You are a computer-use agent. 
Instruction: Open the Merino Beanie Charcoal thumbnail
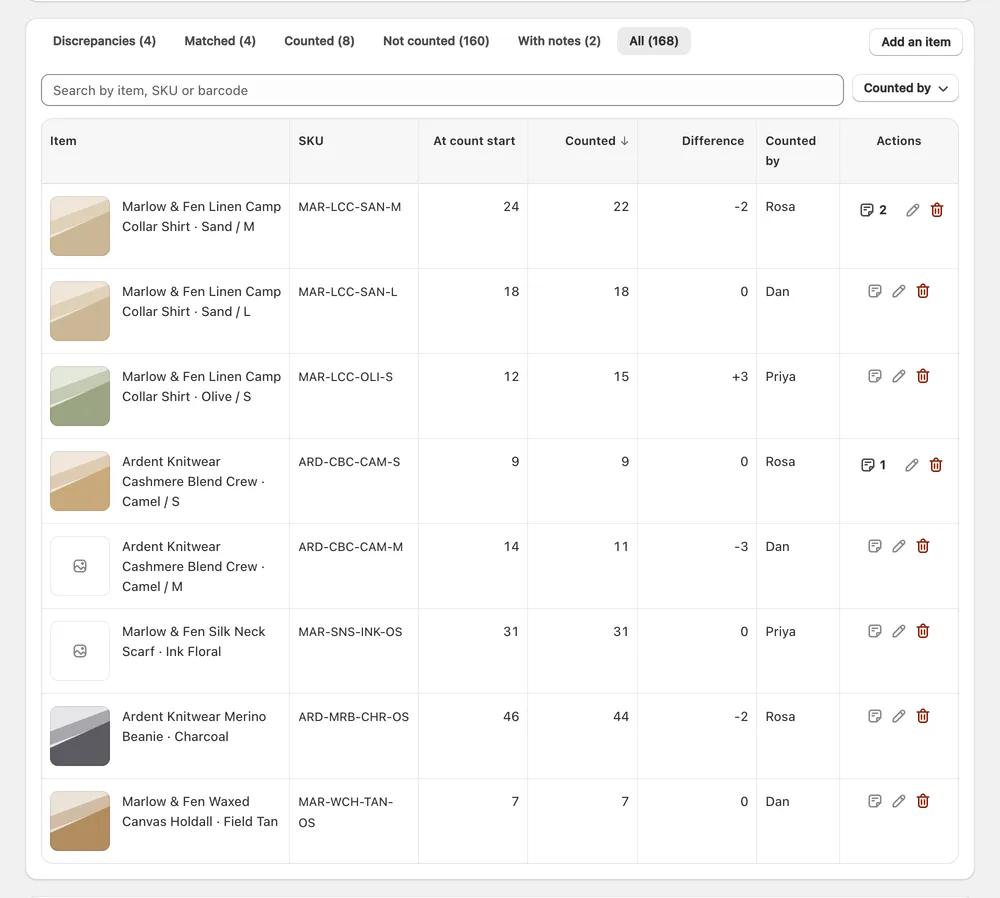pos(80,736)
